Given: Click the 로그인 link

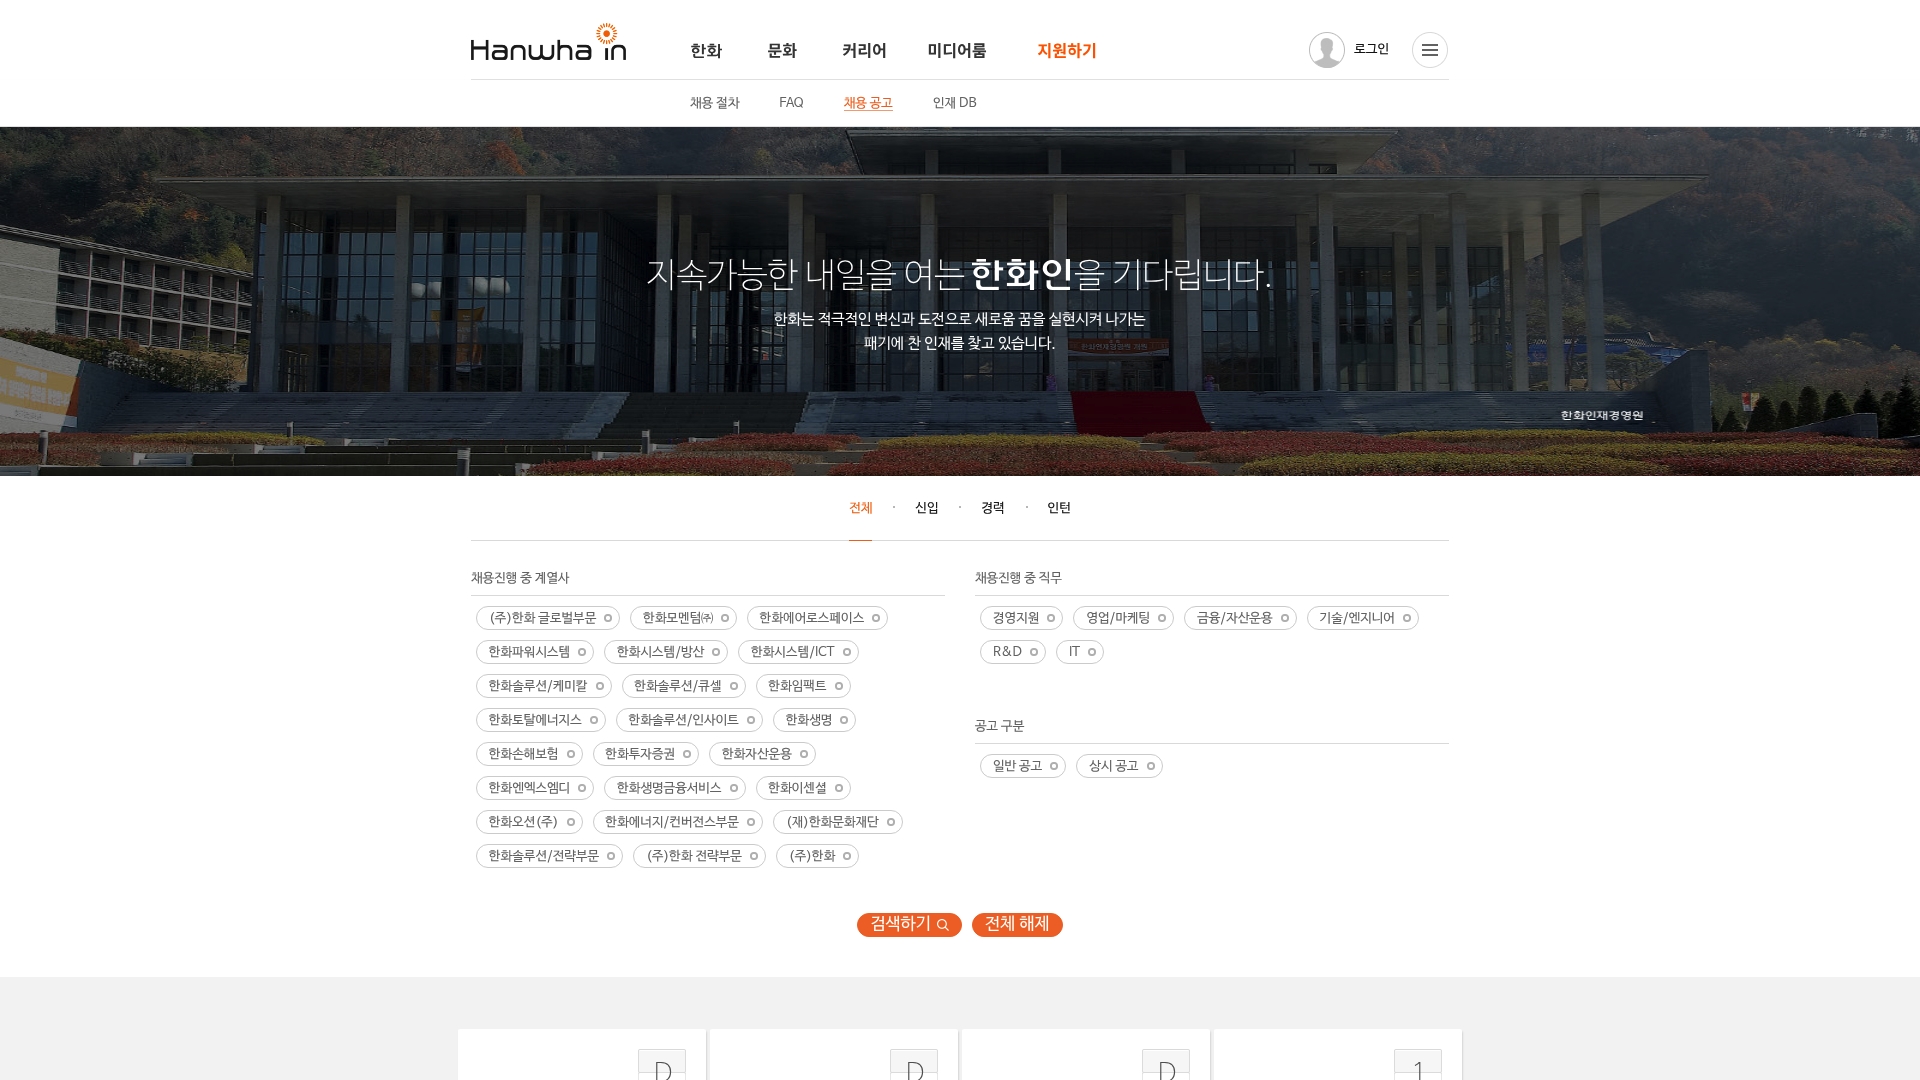Looking at the screenshot, I should [x=1371, y=49].
